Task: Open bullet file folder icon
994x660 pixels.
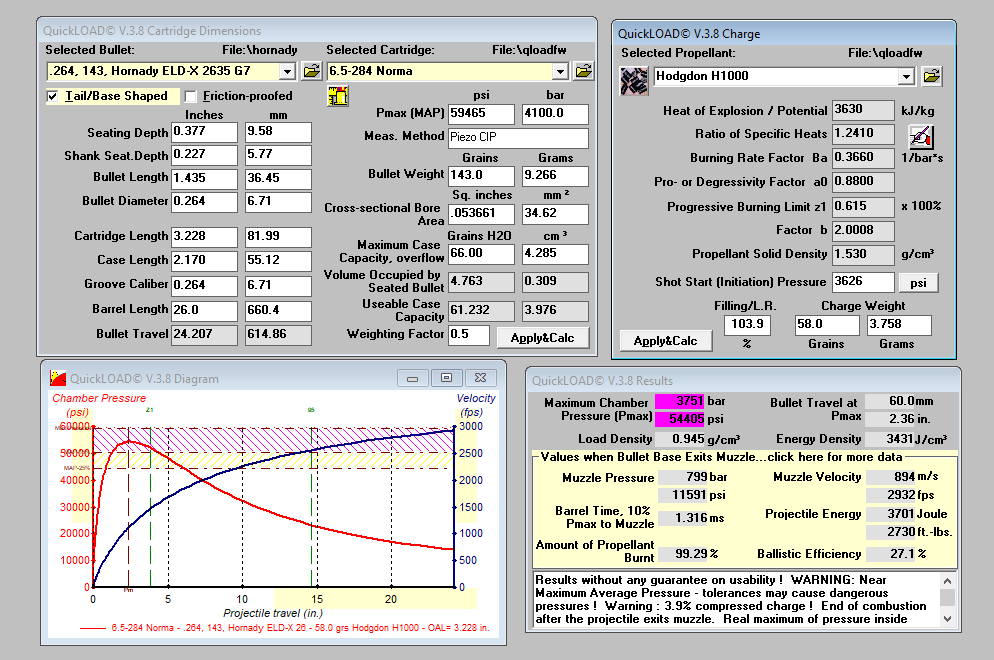Action: pos(311,71)
